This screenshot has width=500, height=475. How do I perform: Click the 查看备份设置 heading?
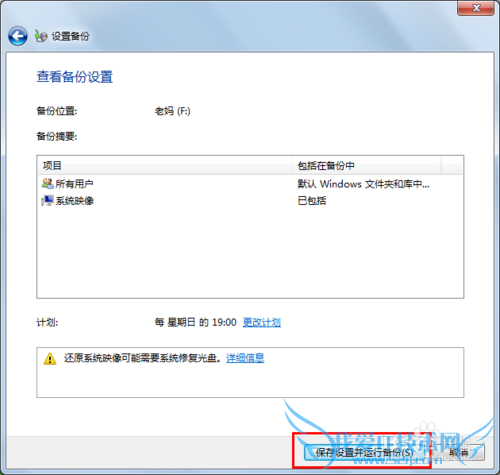(75, 77)
